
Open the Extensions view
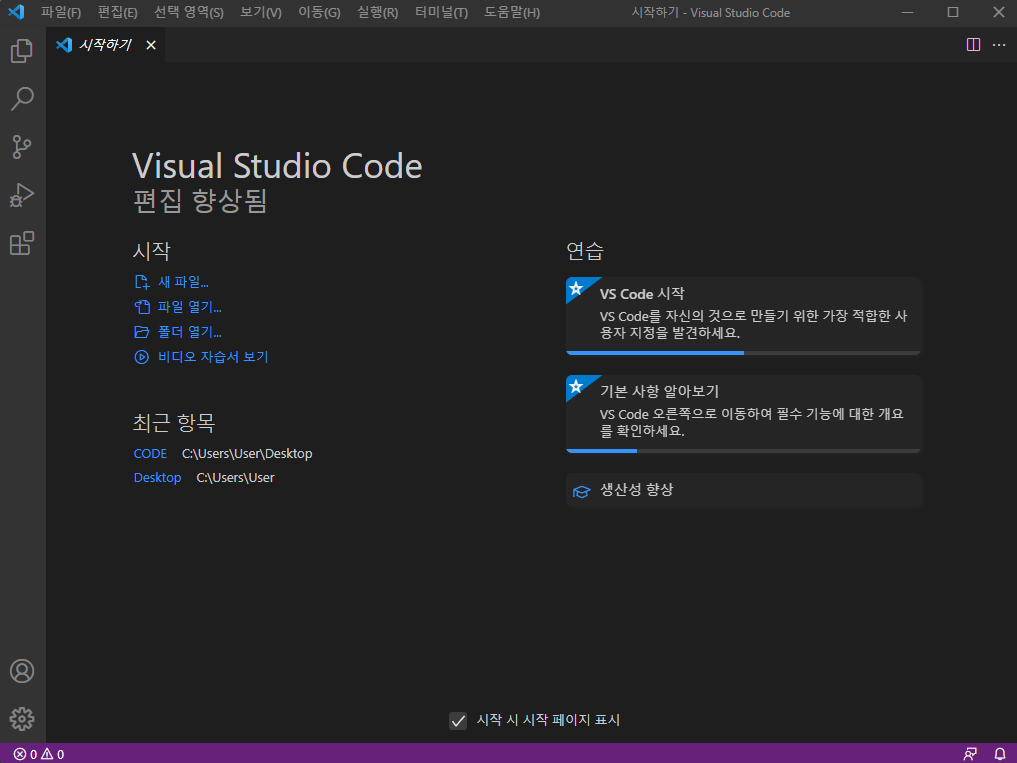22,243
